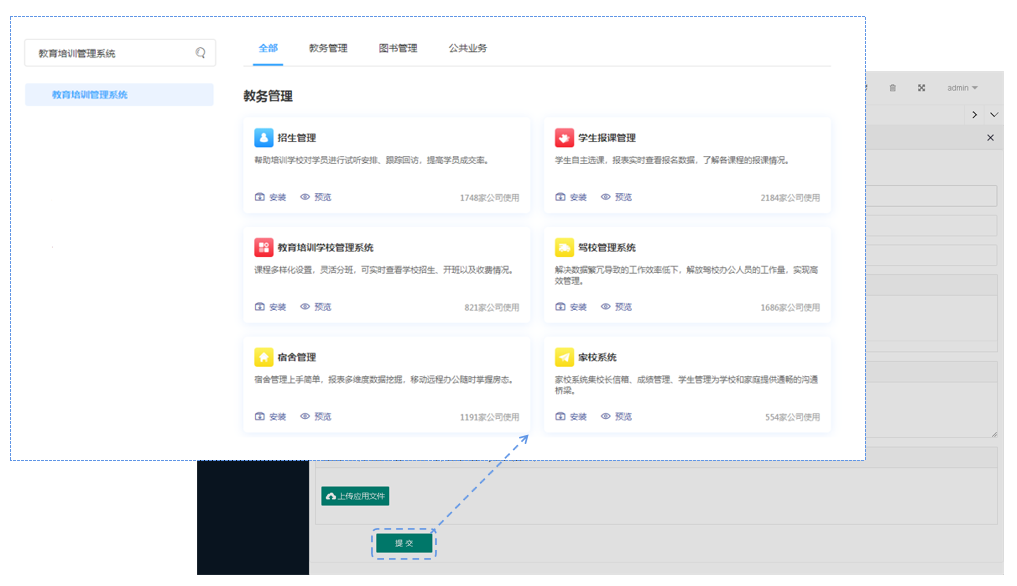Screen dimensions: 1017x586
Task: Click the search icon in the search box
Action: 200,53
